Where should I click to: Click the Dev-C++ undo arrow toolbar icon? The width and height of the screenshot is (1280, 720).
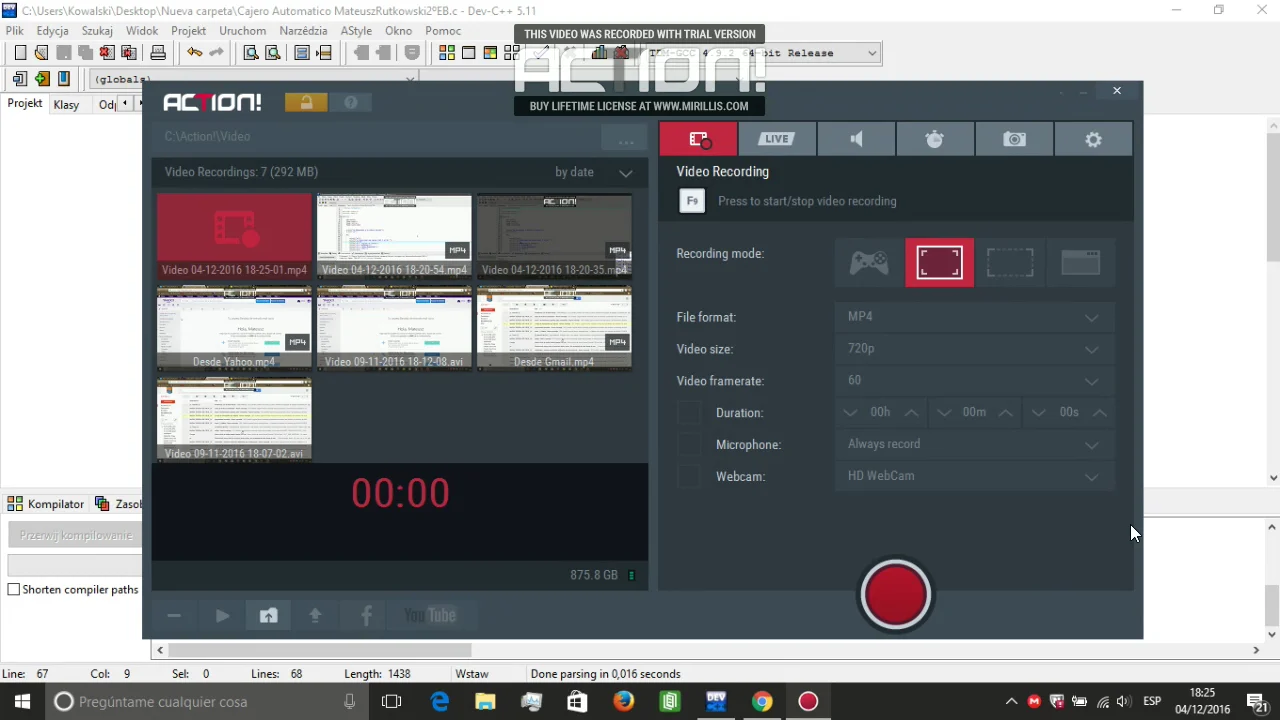click(194, 53)
